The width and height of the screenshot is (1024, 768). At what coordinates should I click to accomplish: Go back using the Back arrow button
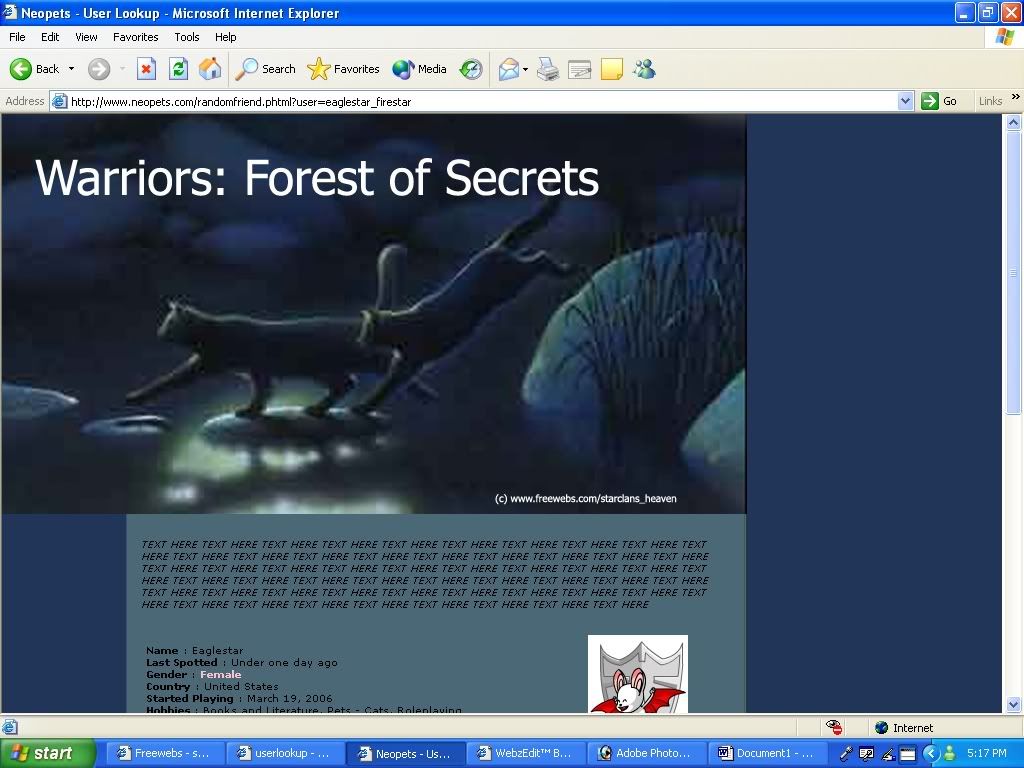[35, 69]
